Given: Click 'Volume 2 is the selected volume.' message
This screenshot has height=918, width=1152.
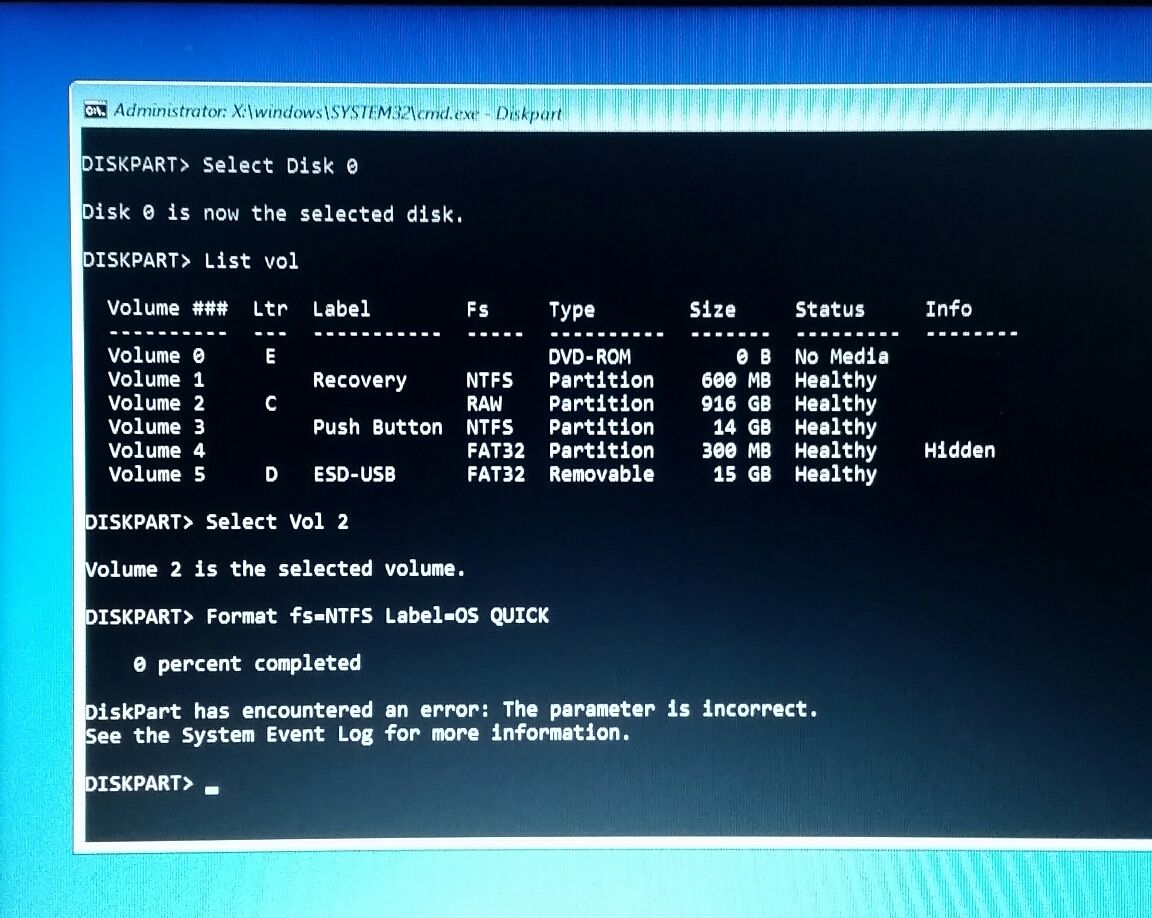Looking at the screenshot, I should tap(275, 568).
